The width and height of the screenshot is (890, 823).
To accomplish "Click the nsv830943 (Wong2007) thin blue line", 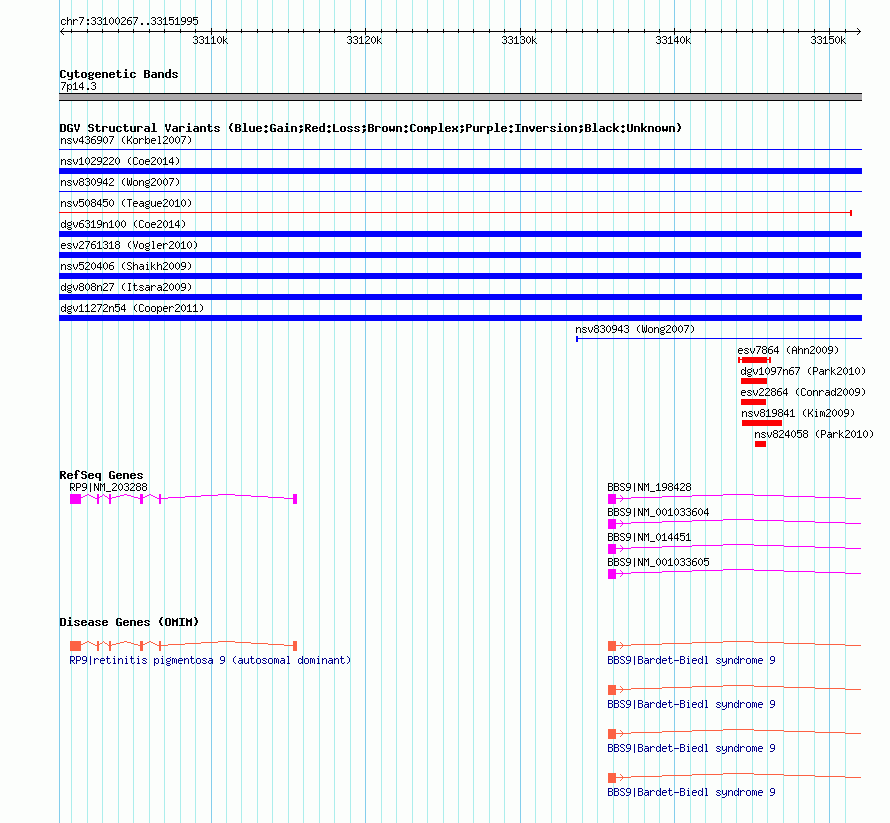I will (719, 339).
